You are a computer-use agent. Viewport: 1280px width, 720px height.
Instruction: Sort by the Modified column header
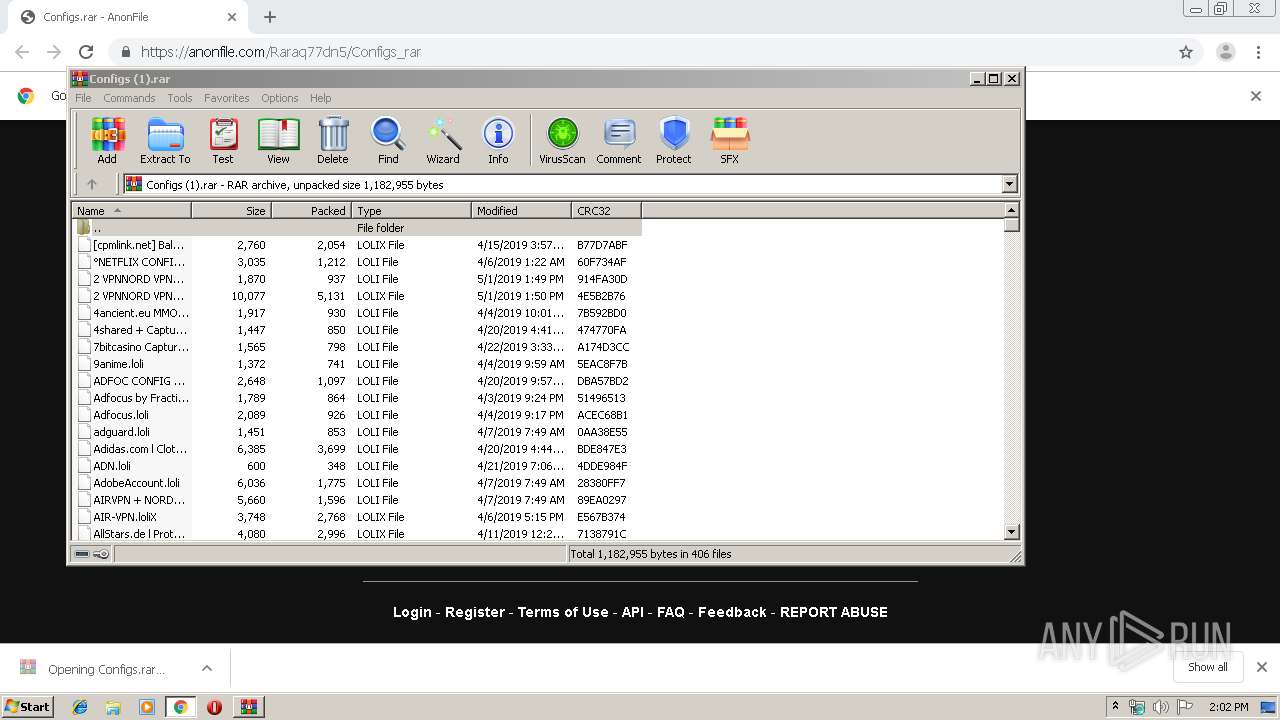[x=521, y=210]
